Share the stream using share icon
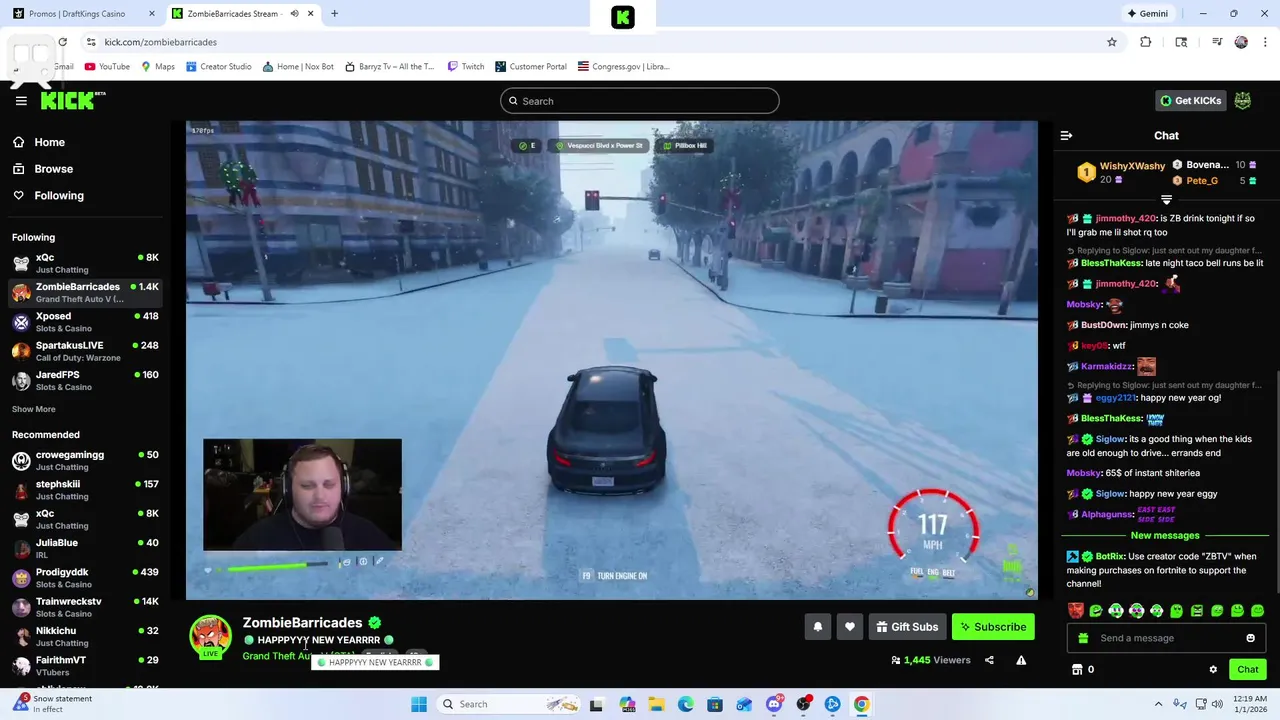The height and width of the screenshot is (720, 1280). (989, 660)
